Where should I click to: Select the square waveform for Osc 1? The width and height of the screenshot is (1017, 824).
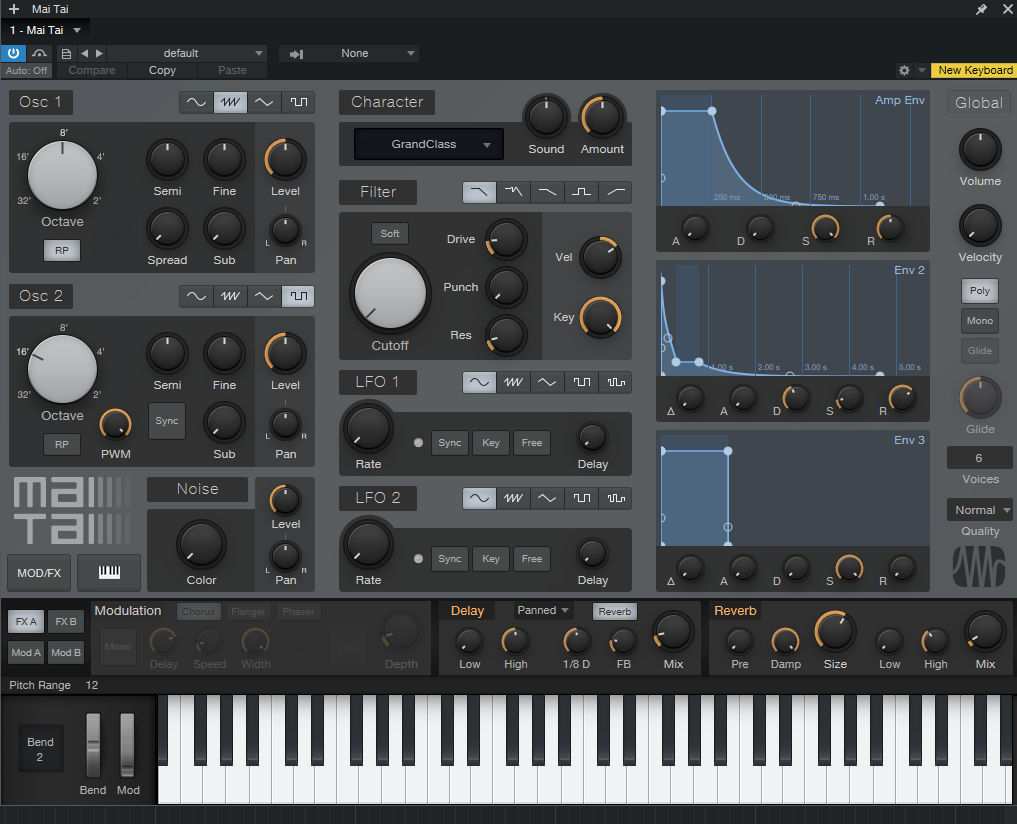click(x=298, y=102)
